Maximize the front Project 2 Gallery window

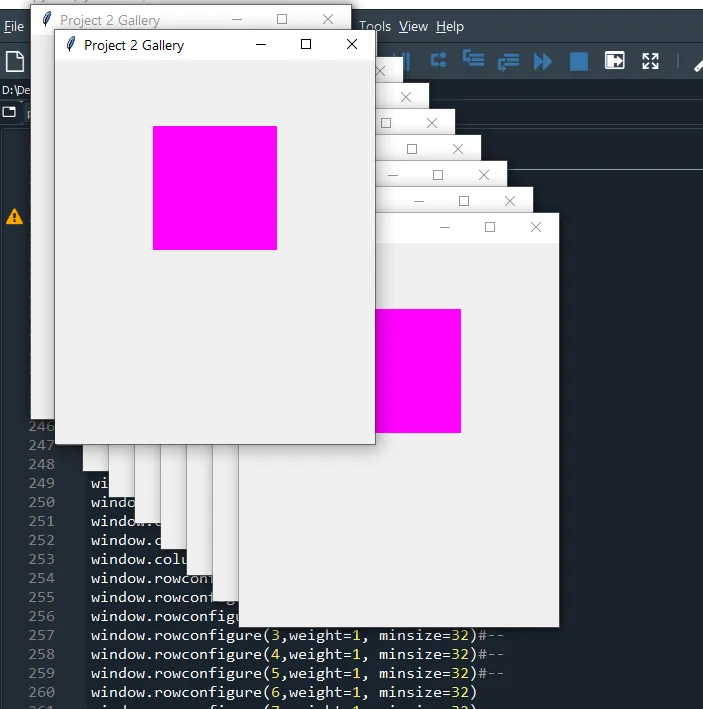(306, 44)
